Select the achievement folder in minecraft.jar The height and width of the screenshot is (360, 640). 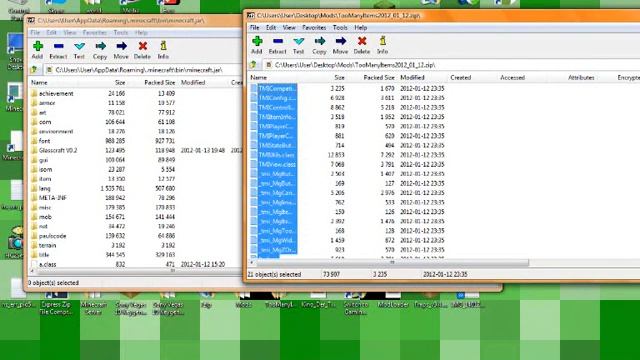(x=56, y=93)
